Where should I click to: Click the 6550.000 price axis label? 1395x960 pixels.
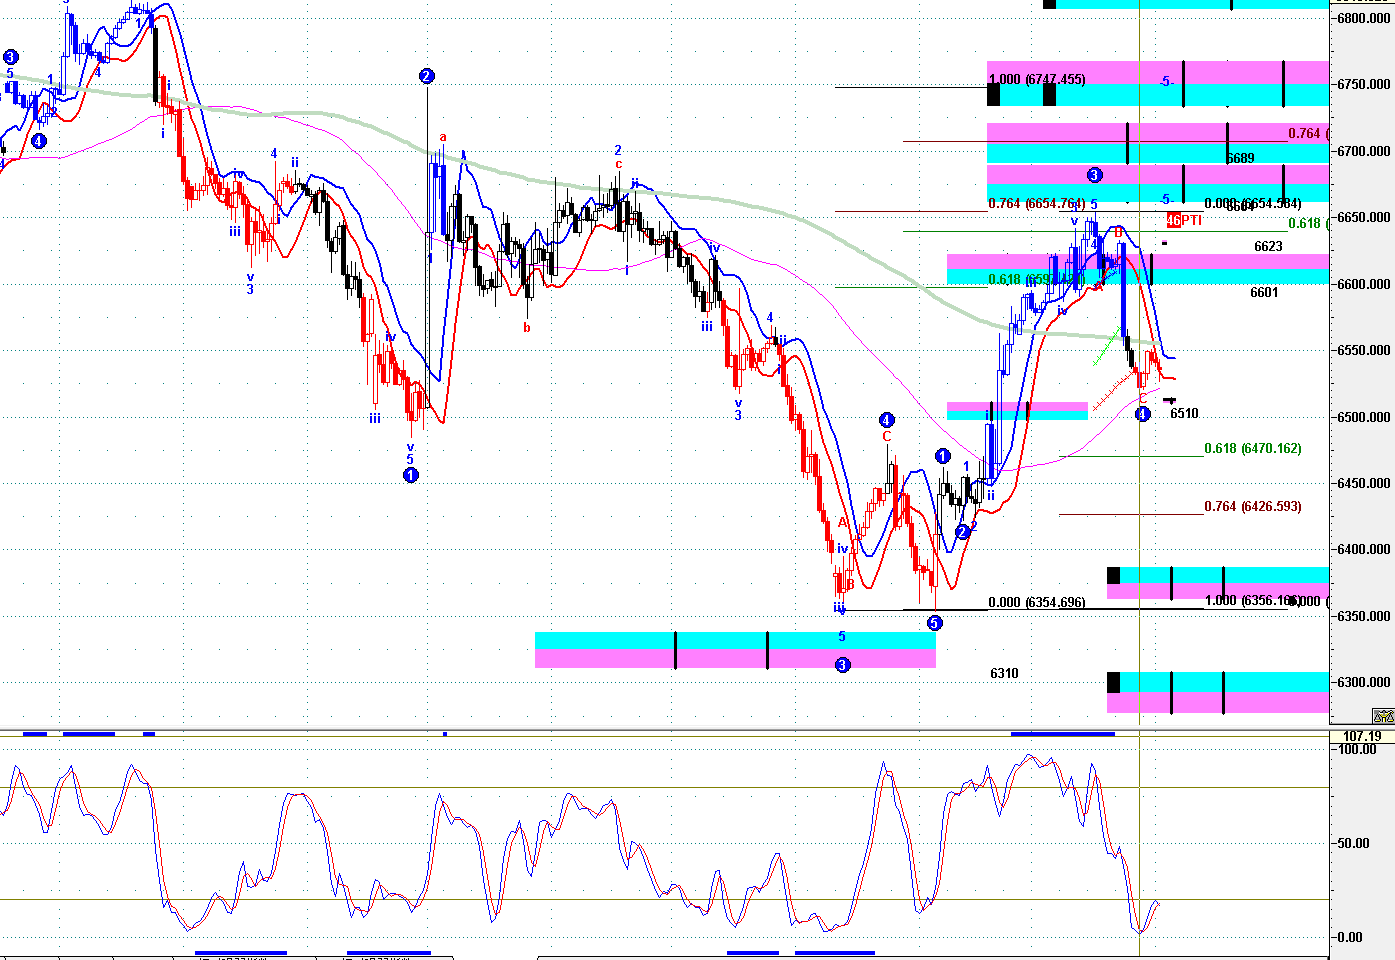(1364, 350)
